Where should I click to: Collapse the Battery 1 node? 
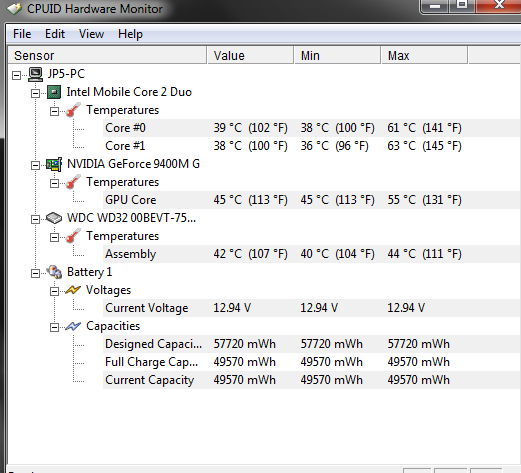[35, 273]
